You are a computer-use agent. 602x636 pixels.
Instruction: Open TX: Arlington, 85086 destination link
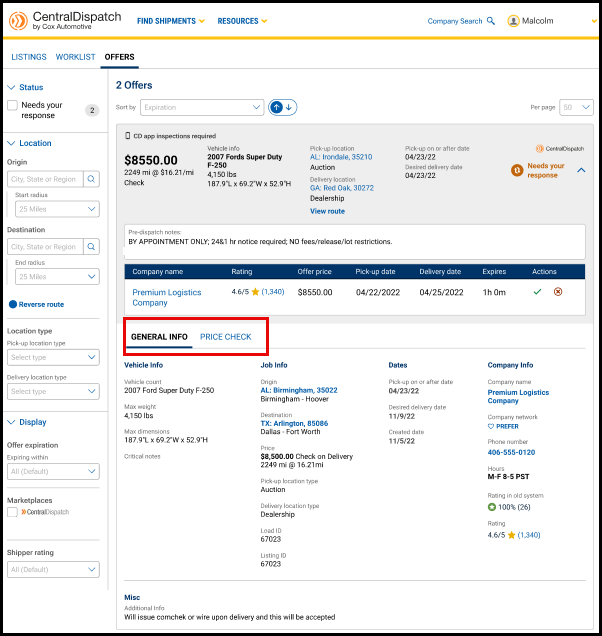point(294,423)
